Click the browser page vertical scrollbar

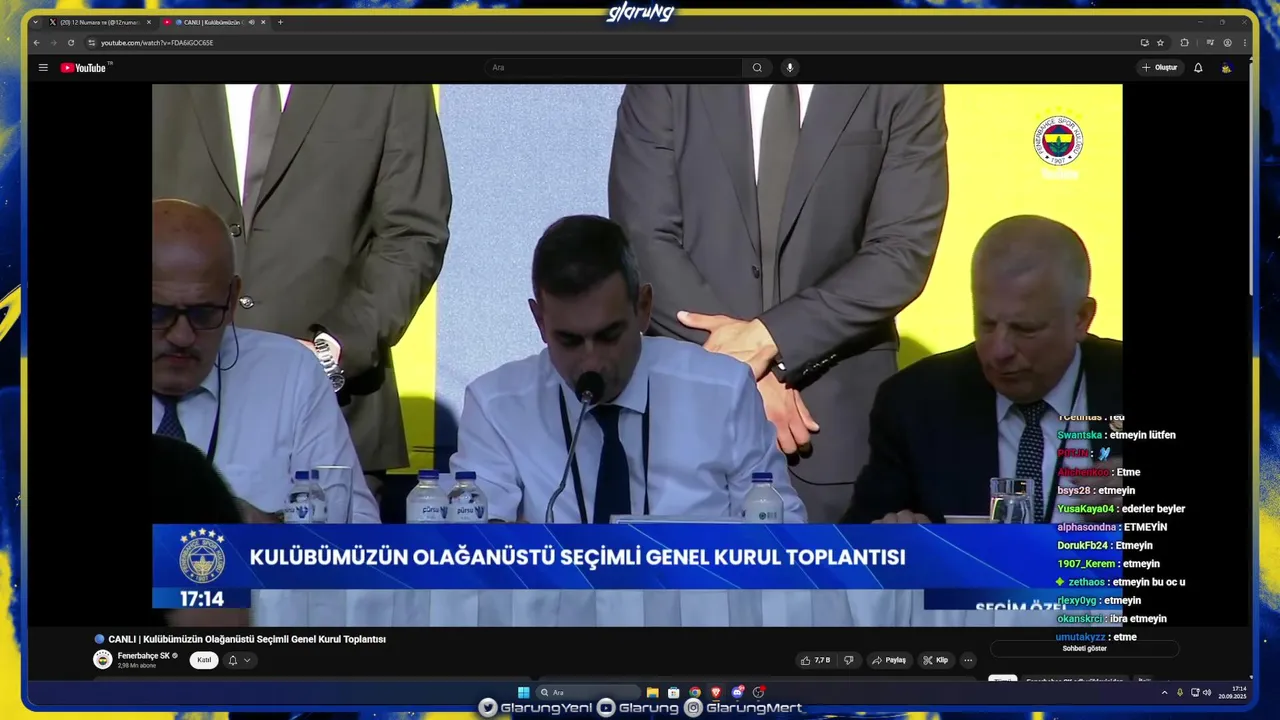coord(1250,180)
